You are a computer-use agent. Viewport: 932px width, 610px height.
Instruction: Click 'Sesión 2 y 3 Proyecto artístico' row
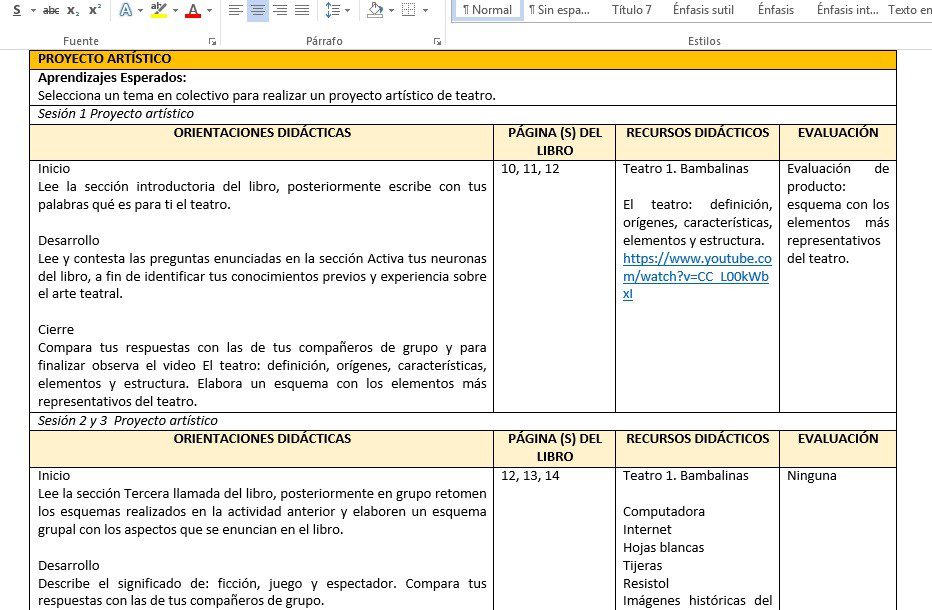tap(462, 421)
